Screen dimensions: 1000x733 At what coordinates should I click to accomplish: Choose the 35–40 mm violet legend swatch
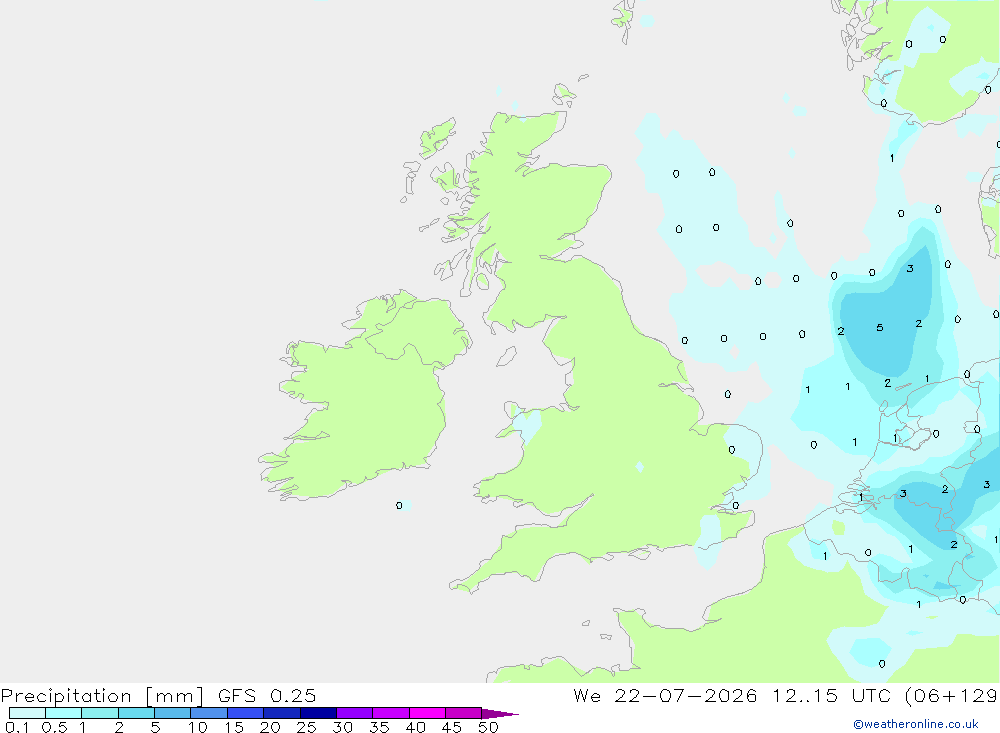pos(391,713)
